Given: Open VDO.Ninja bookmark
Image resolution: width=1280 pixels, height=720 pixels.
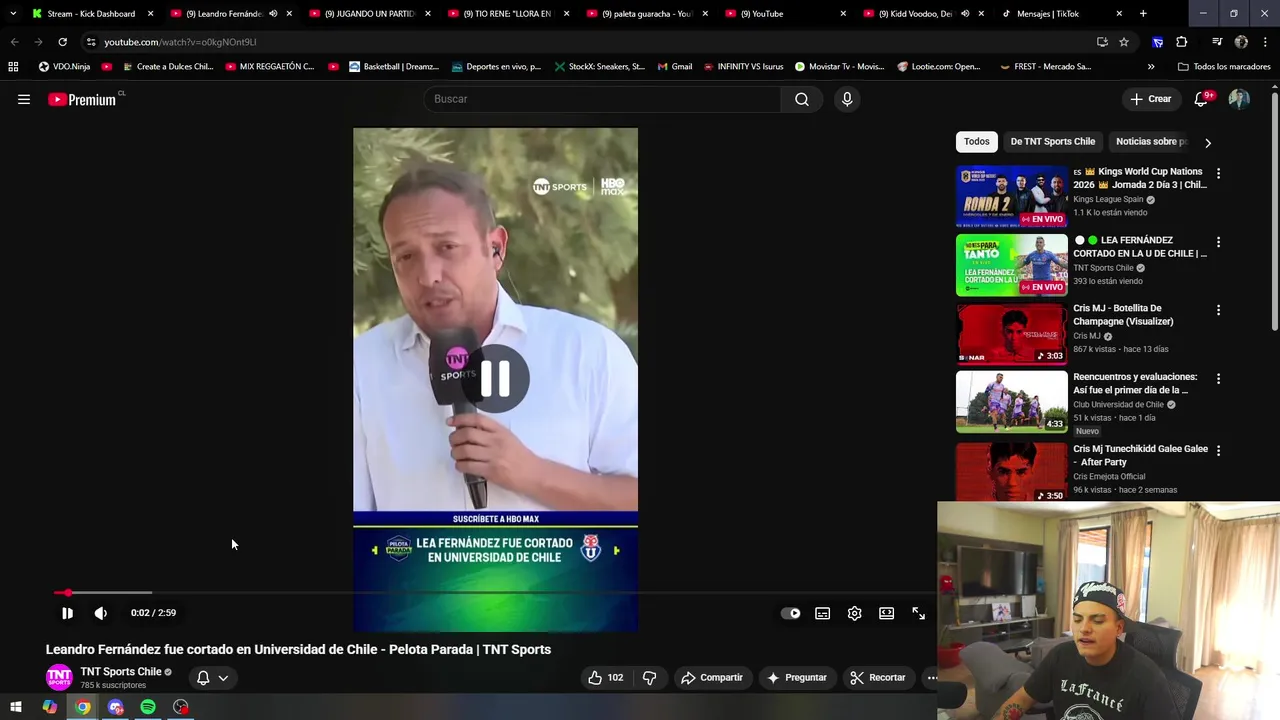Looking at the screenshot, I should click(x=64, y=67).
